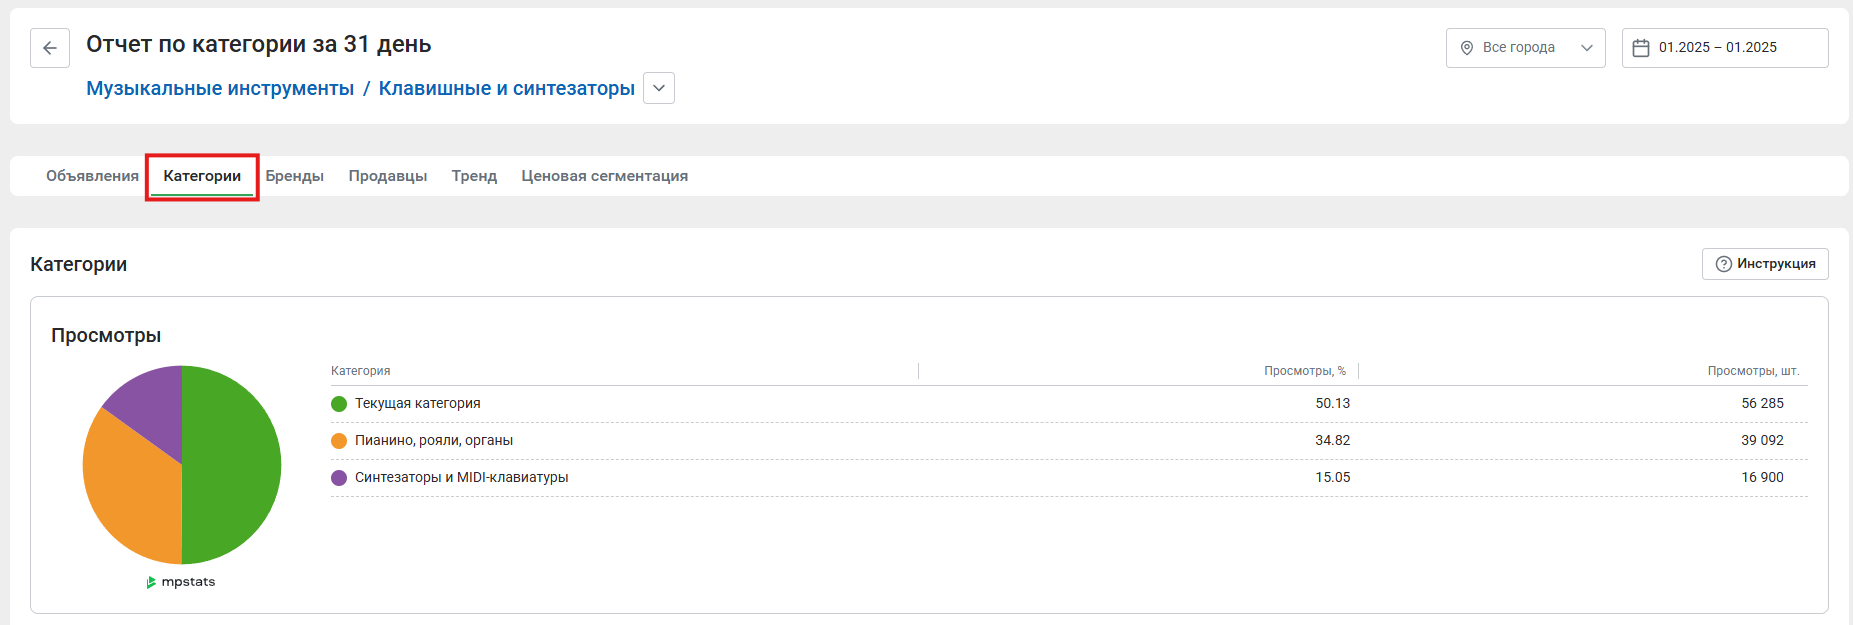Open the Ценовая сегментация tab

604,176
